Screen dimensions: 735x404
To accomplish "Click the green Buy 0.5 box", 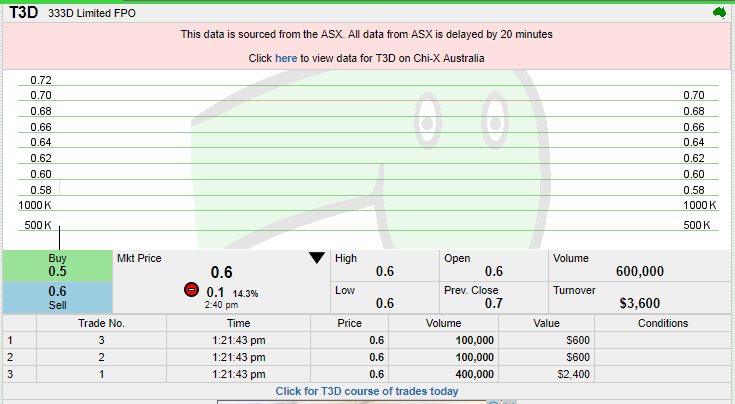I will click(58, 266).
